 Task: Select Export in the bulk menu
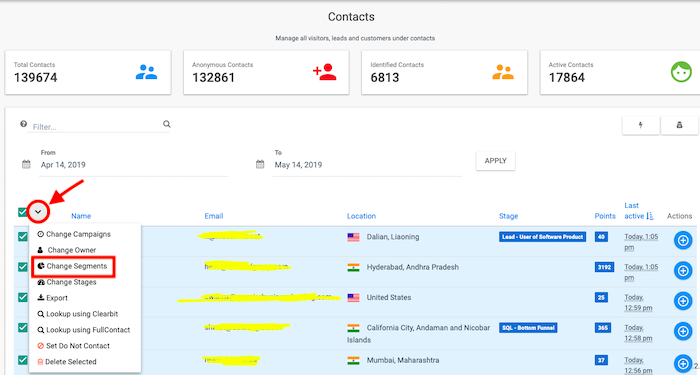pyautogui.click(x=53, y=298)
